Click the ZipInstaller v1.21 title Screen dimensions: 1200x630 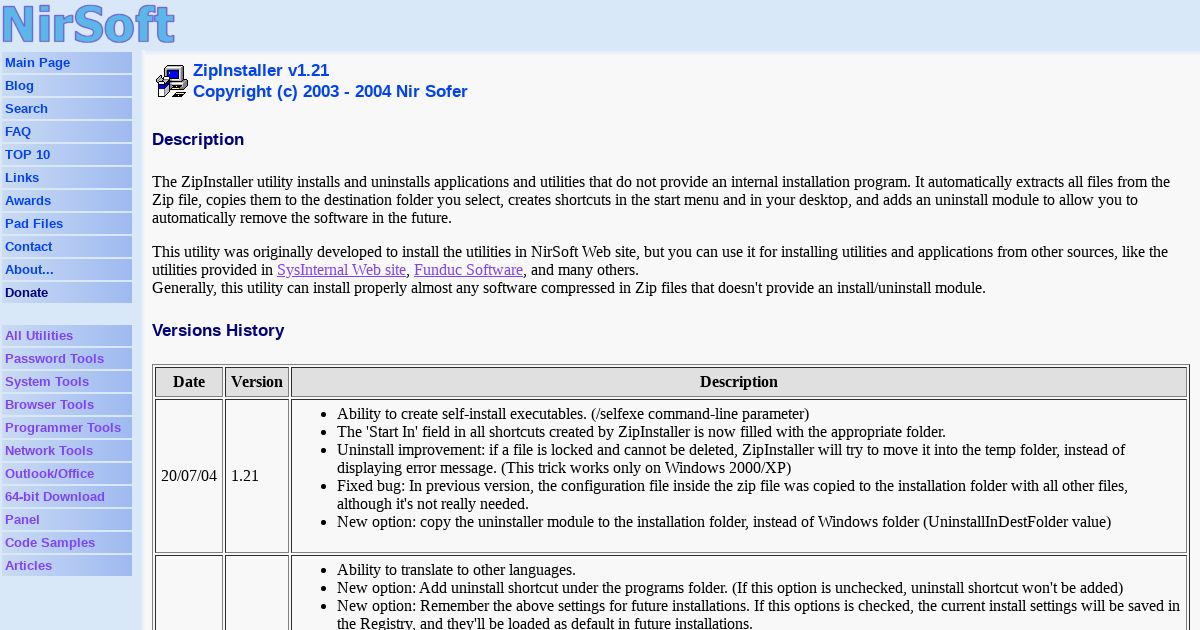pyautogui.click(x=261, y=70)
